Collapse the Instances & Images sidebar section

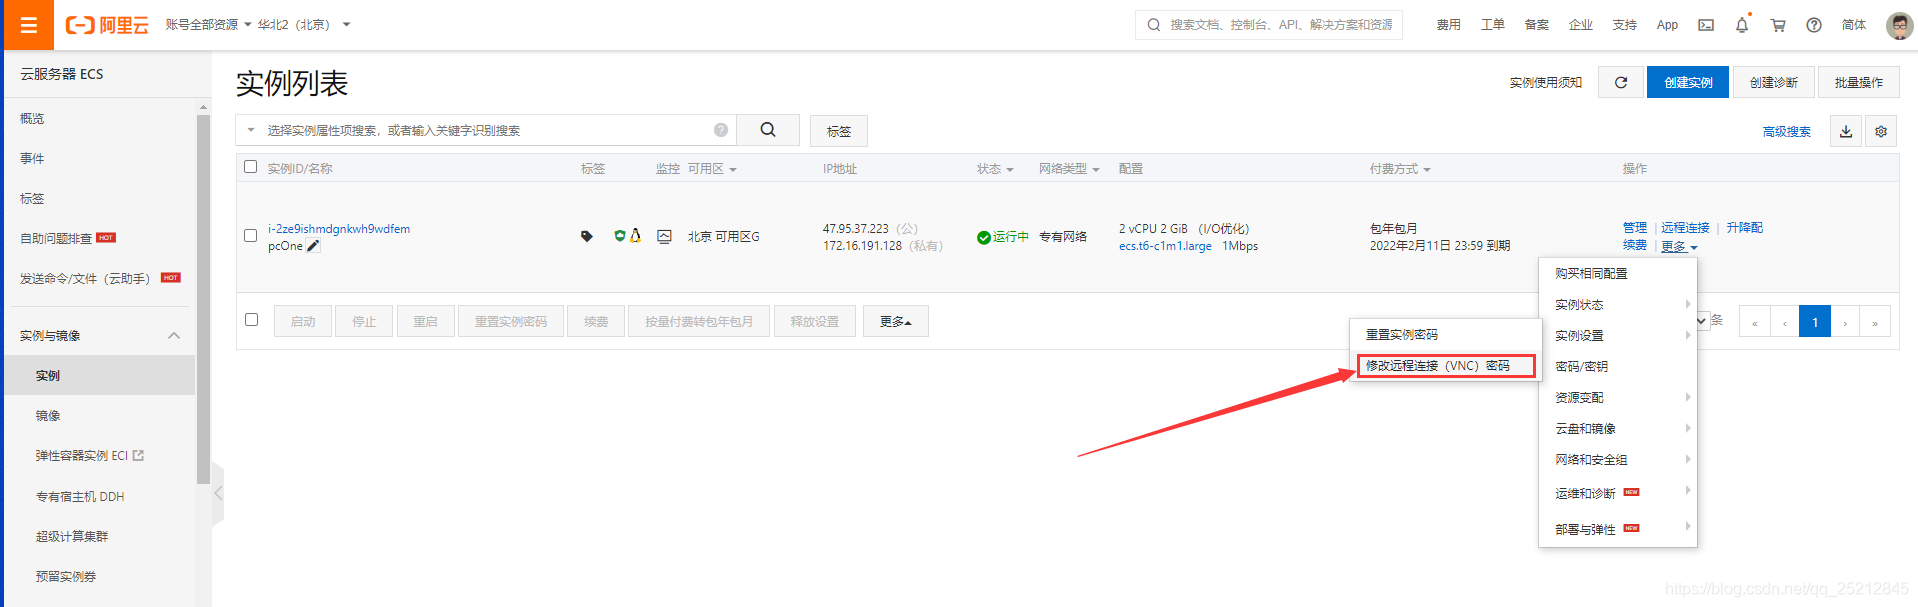point(174,336)
